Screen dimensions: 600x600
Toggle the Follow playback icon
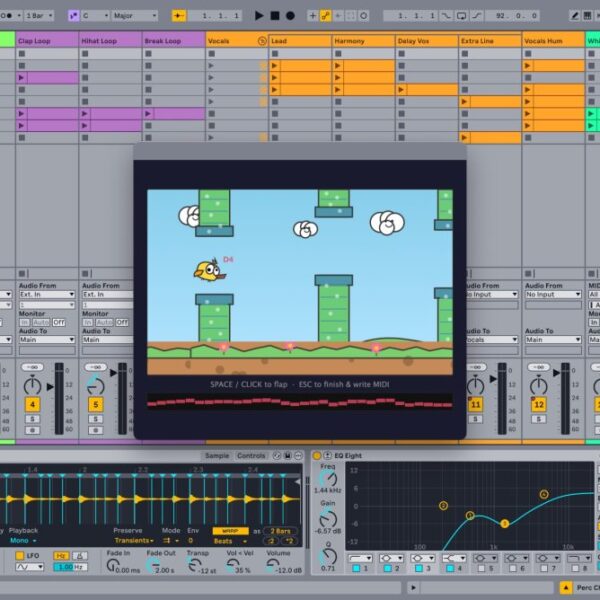pyautogui.click(x=178, y=16)
